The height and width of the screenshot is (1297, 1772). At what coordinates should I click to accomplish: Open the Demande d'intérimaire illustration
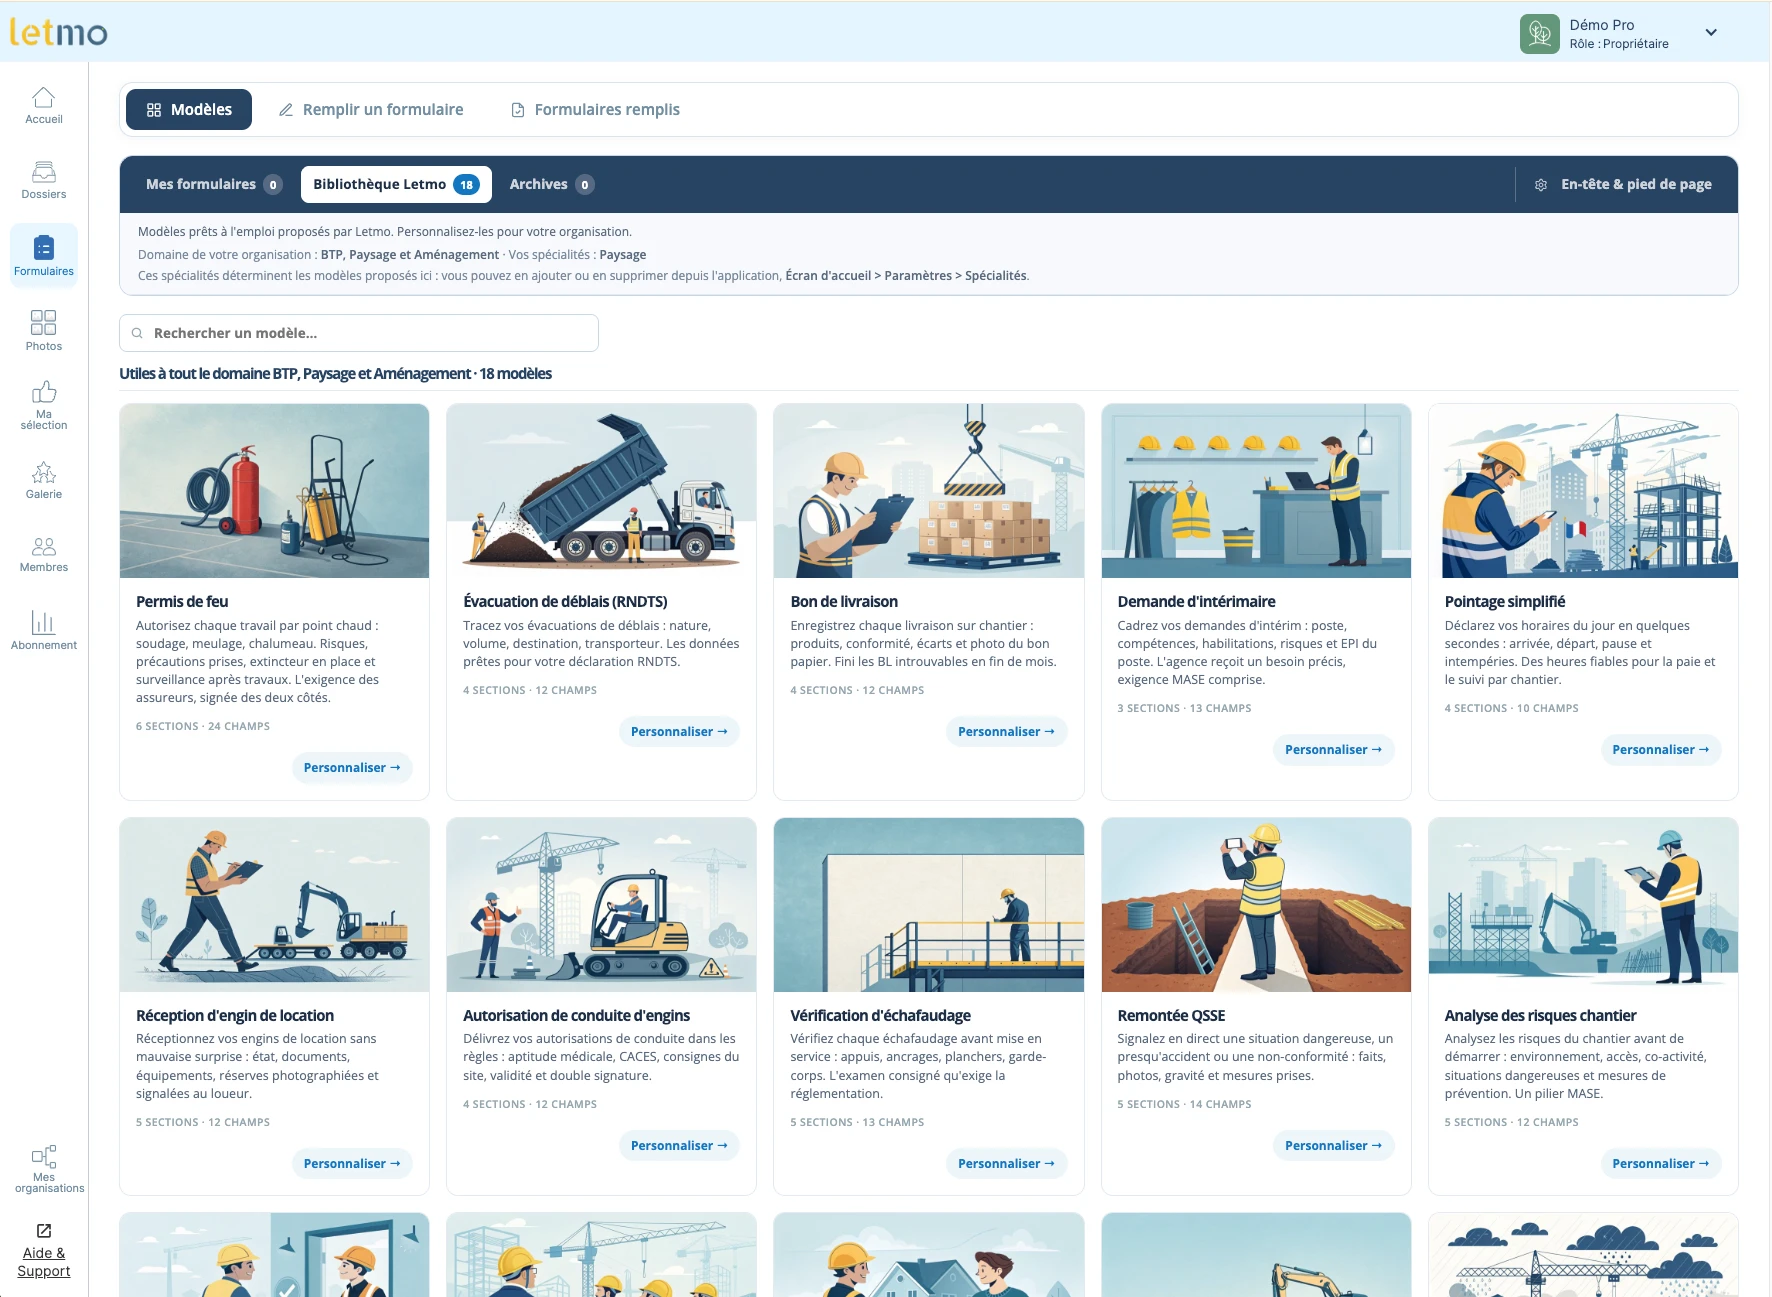click(x=1256, y=491)
